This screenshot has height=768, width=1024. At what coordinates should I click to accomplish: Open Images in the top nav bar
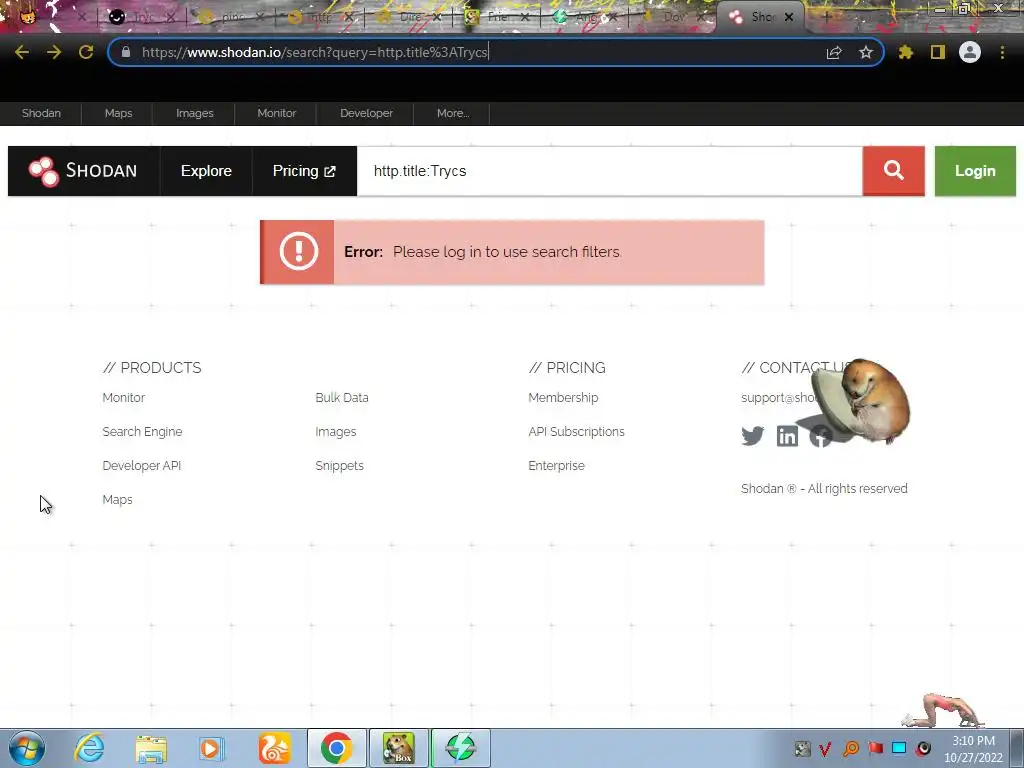click(x=195, y=113)
